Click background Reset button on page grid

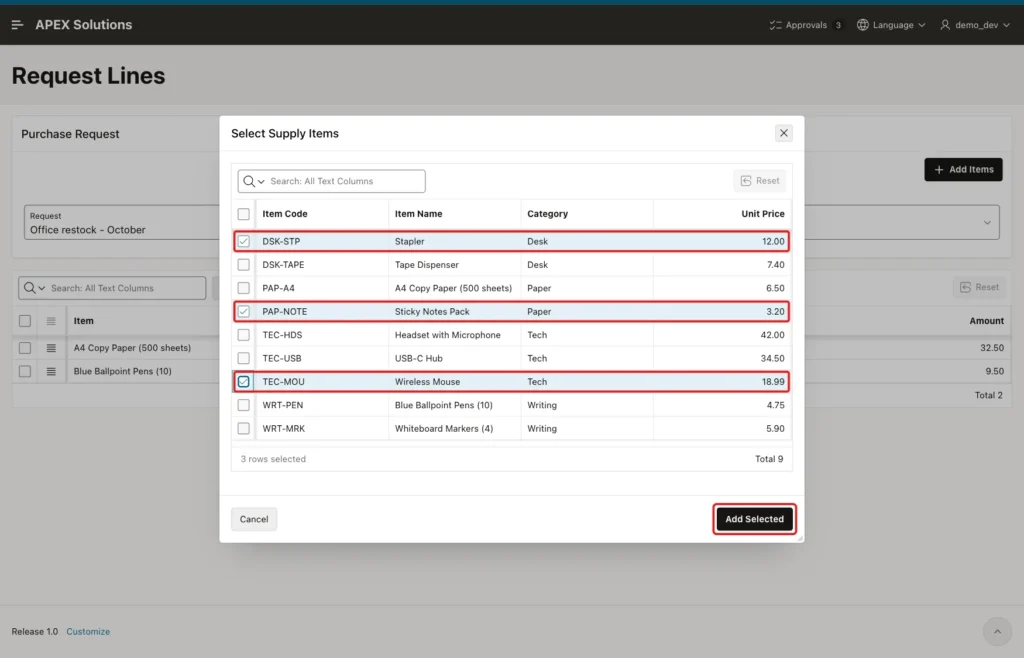click(x=979, y=287)
